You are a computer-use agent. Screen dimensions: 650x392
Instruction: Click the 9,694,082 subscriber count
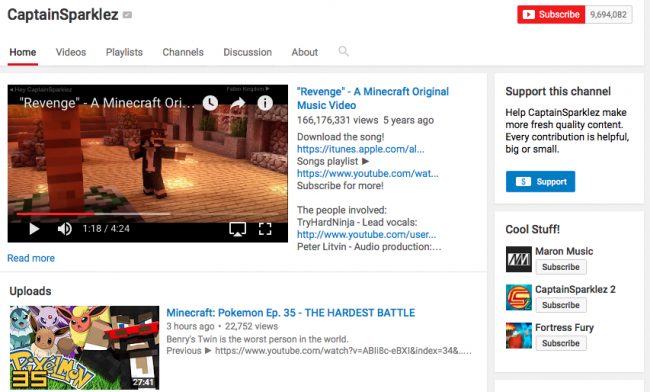click(x=608, y=15)
